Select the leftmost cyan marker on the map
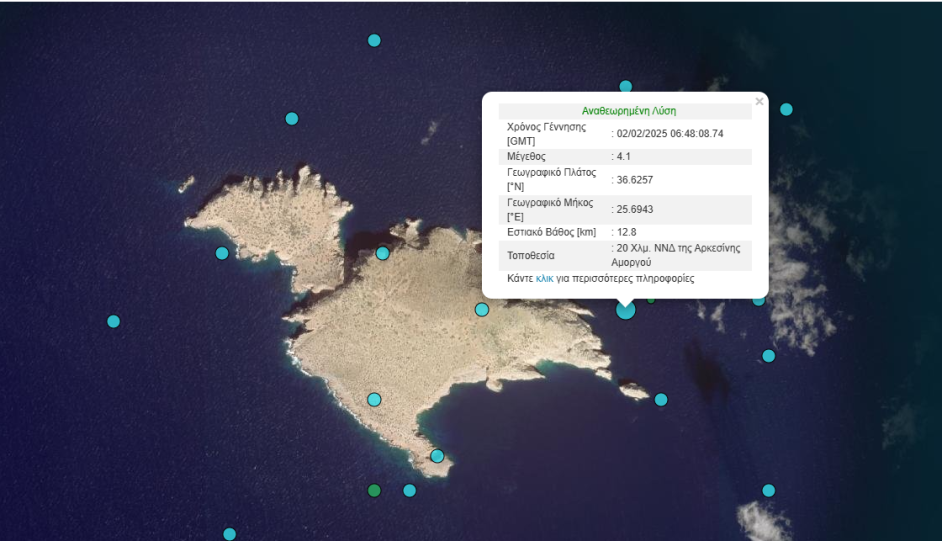This screenshot has height=541, width=942. [113, 321]
